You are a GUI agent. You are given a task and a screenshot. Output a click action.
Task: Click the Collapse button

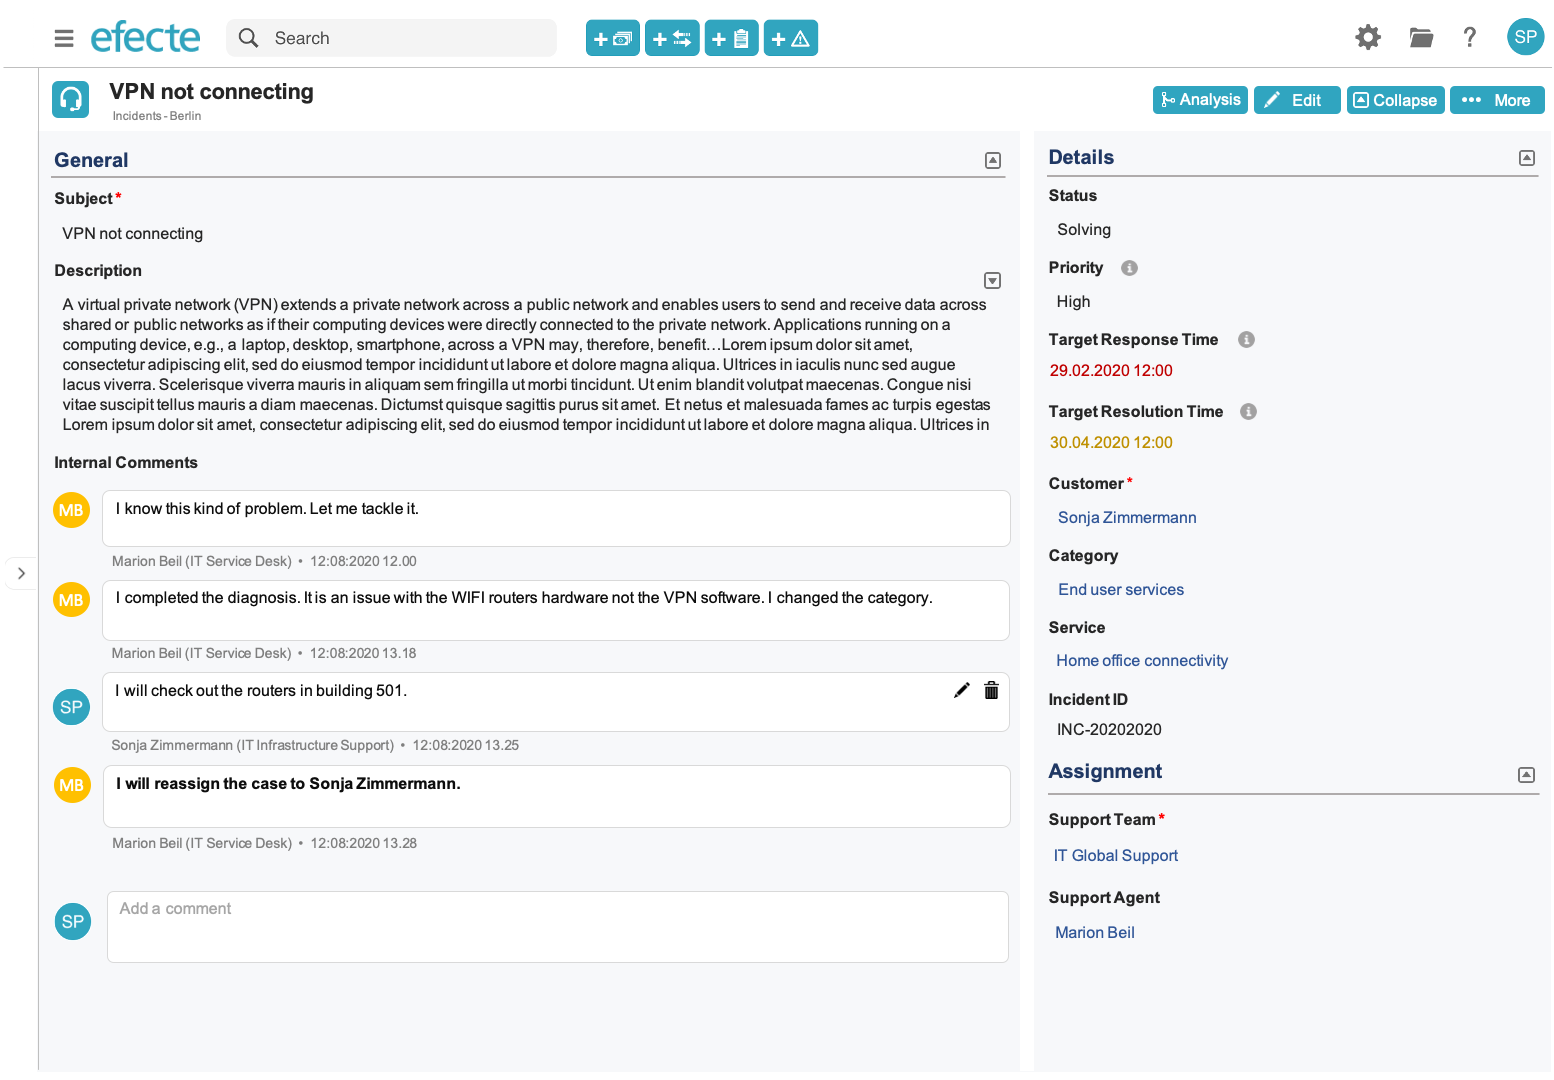1395,100
